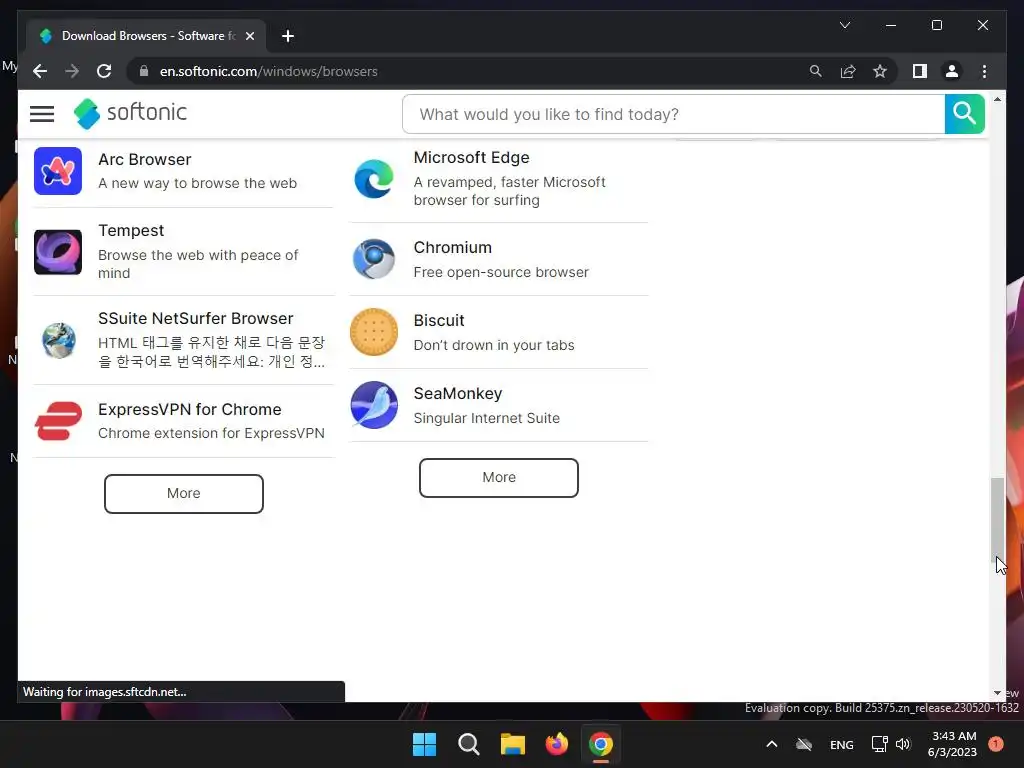Open the Softonic hamburger menu
Image resolution: width=1024 pixels, height=768 pixels.
pos(42,114)
